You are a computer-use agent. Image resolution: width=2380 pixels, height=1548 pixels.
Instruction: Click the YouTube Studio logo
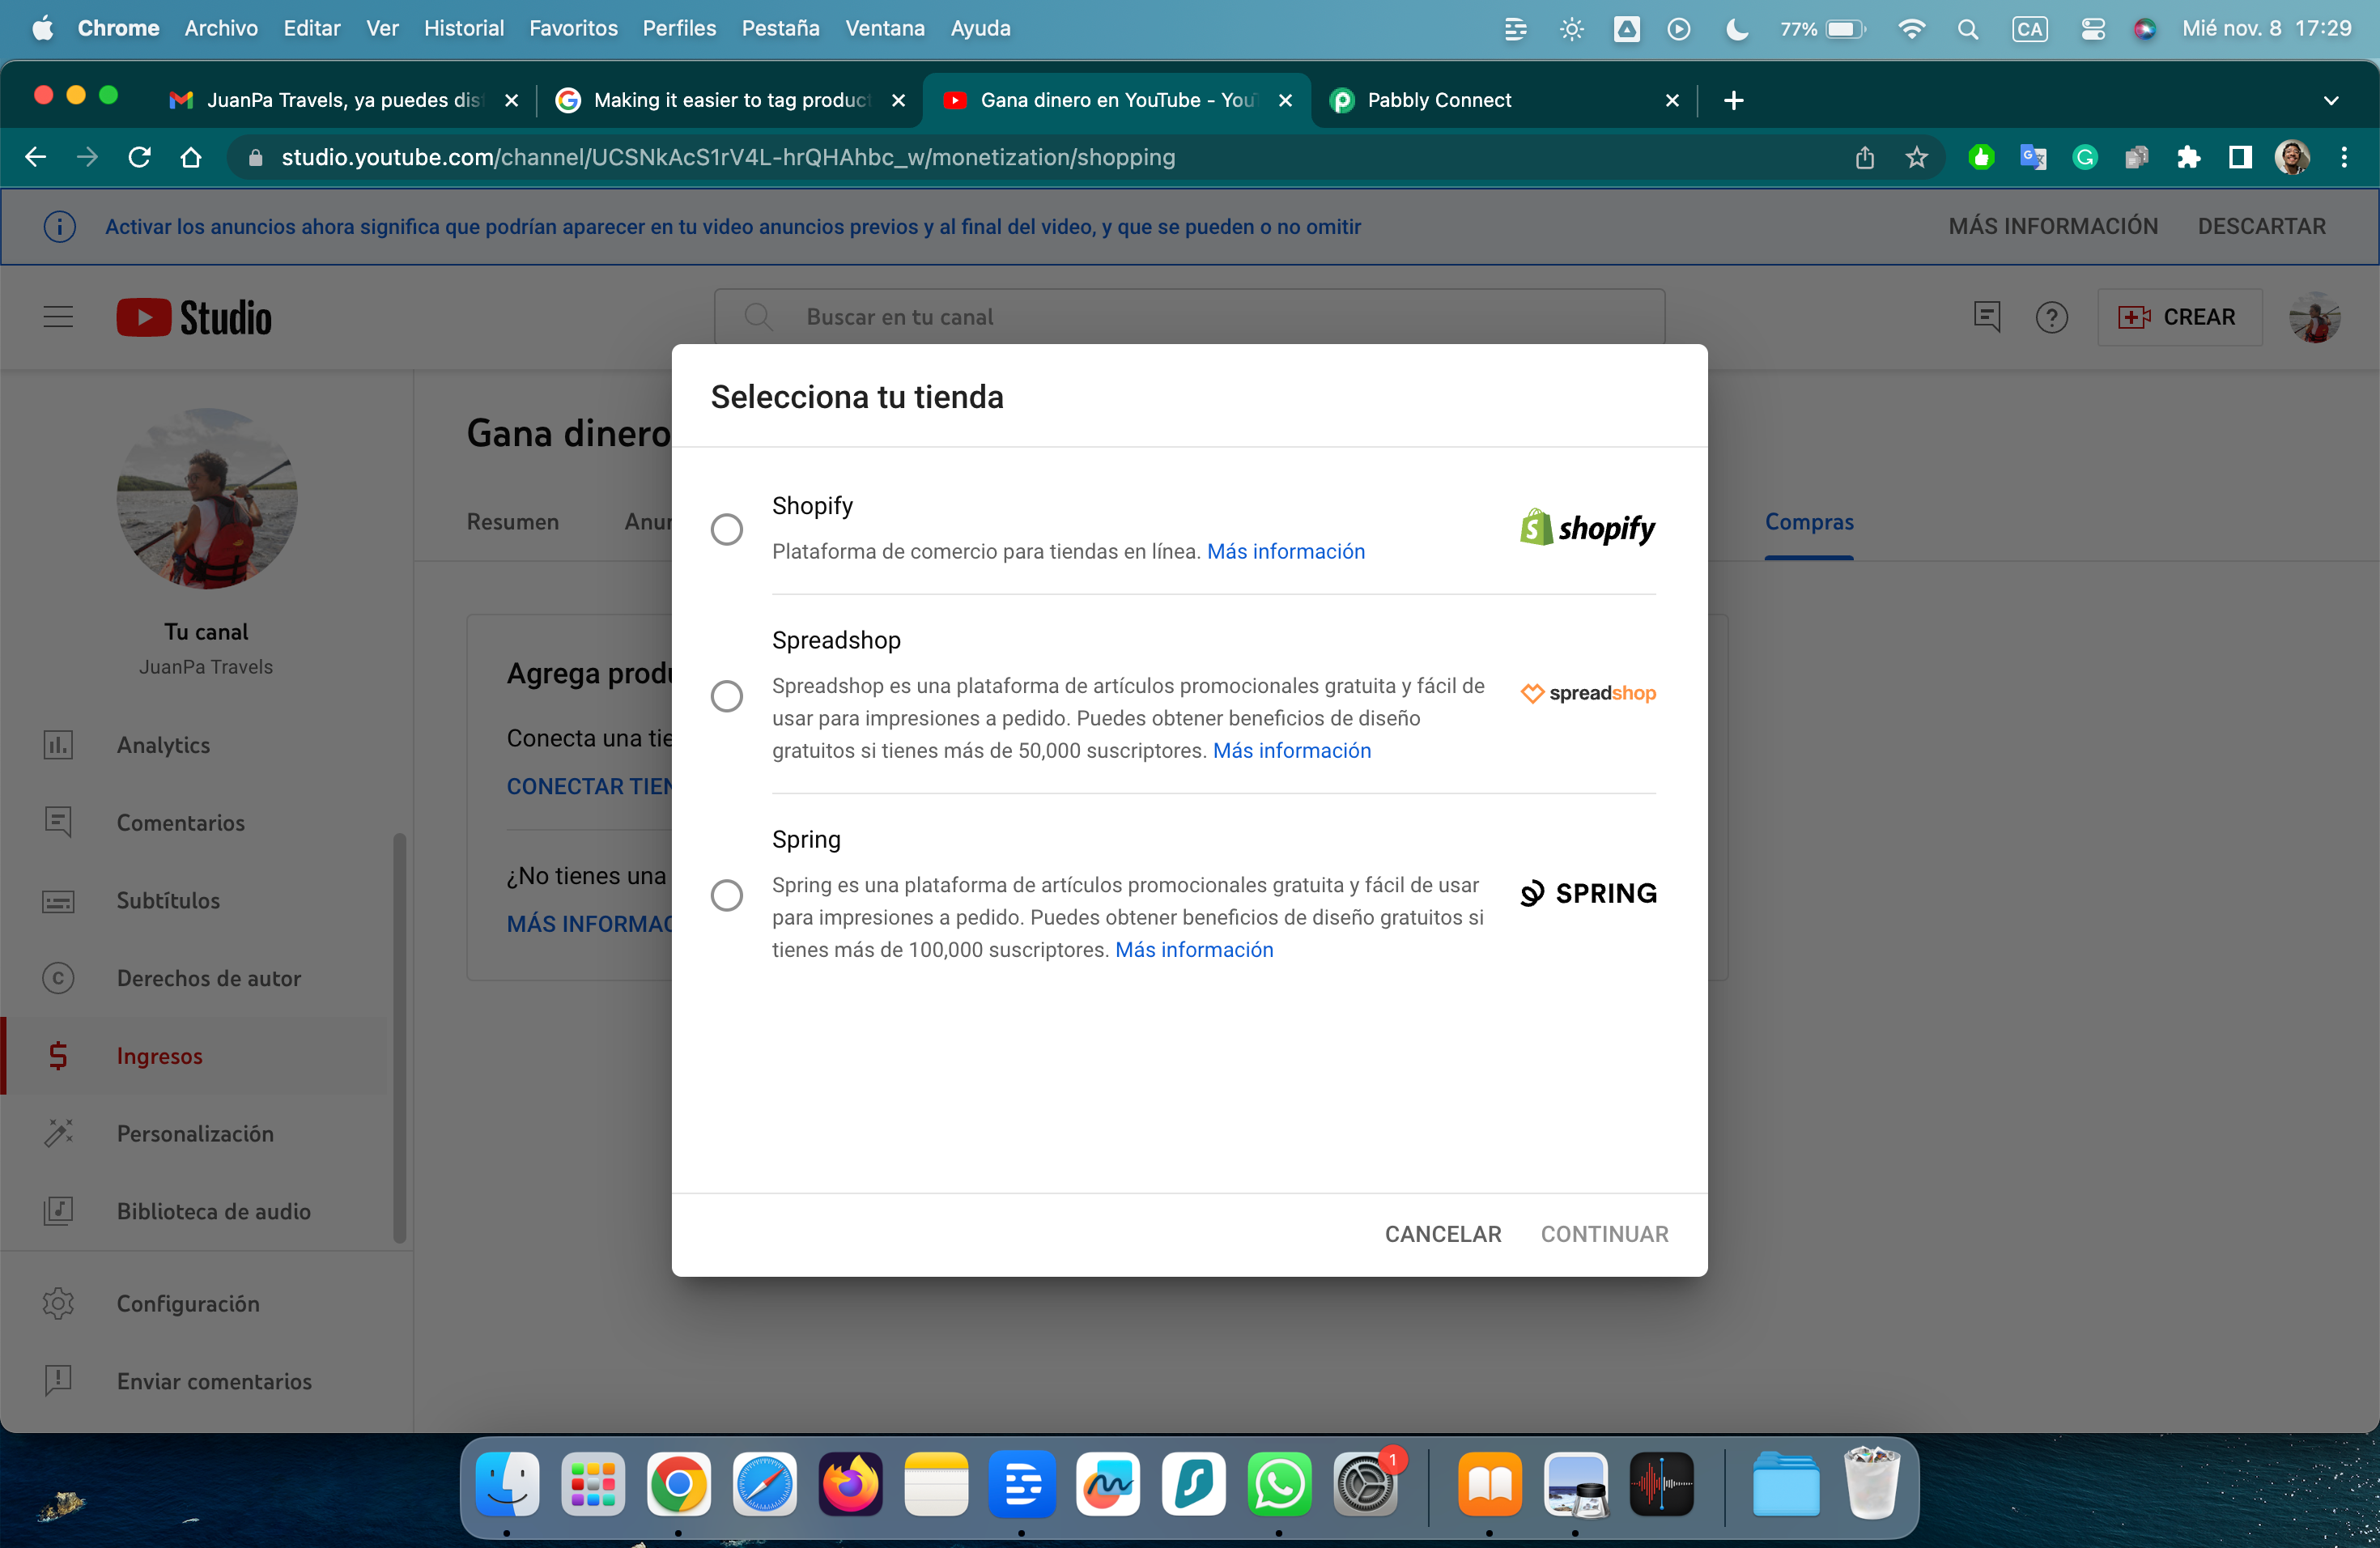194,318
